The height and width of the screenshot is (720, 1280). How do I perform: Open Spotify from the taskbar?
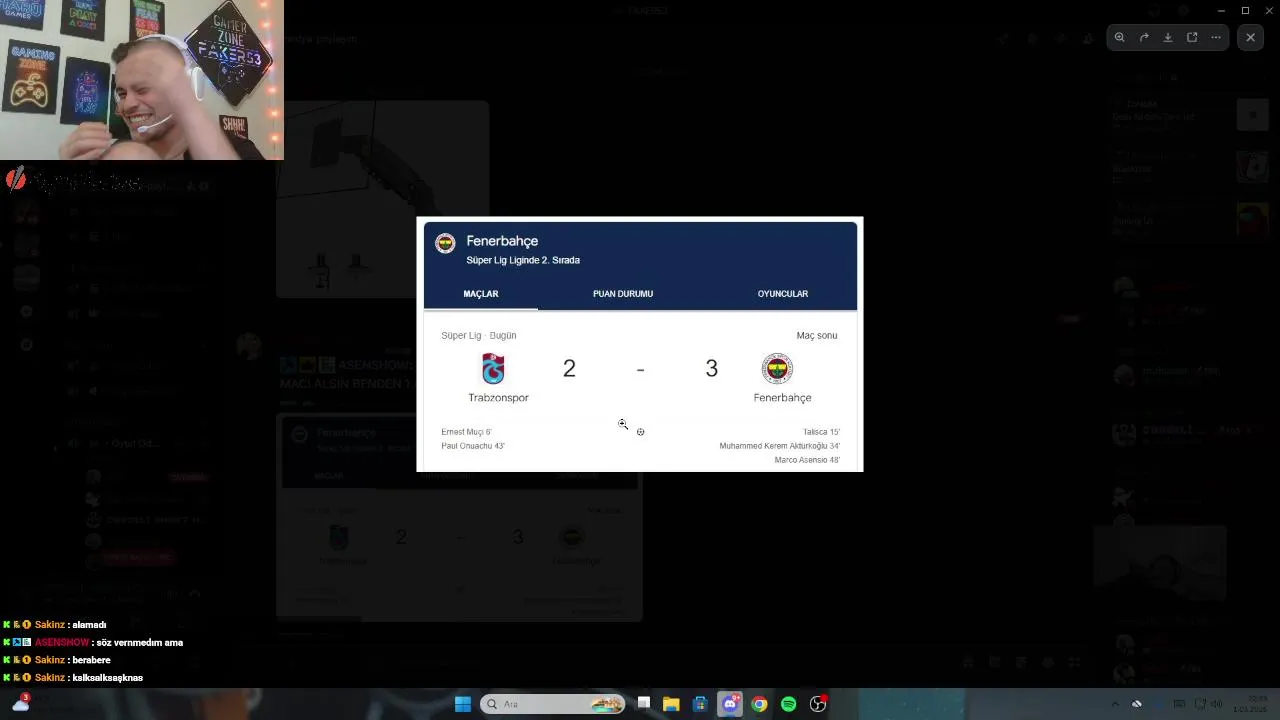tap(788, 704)
